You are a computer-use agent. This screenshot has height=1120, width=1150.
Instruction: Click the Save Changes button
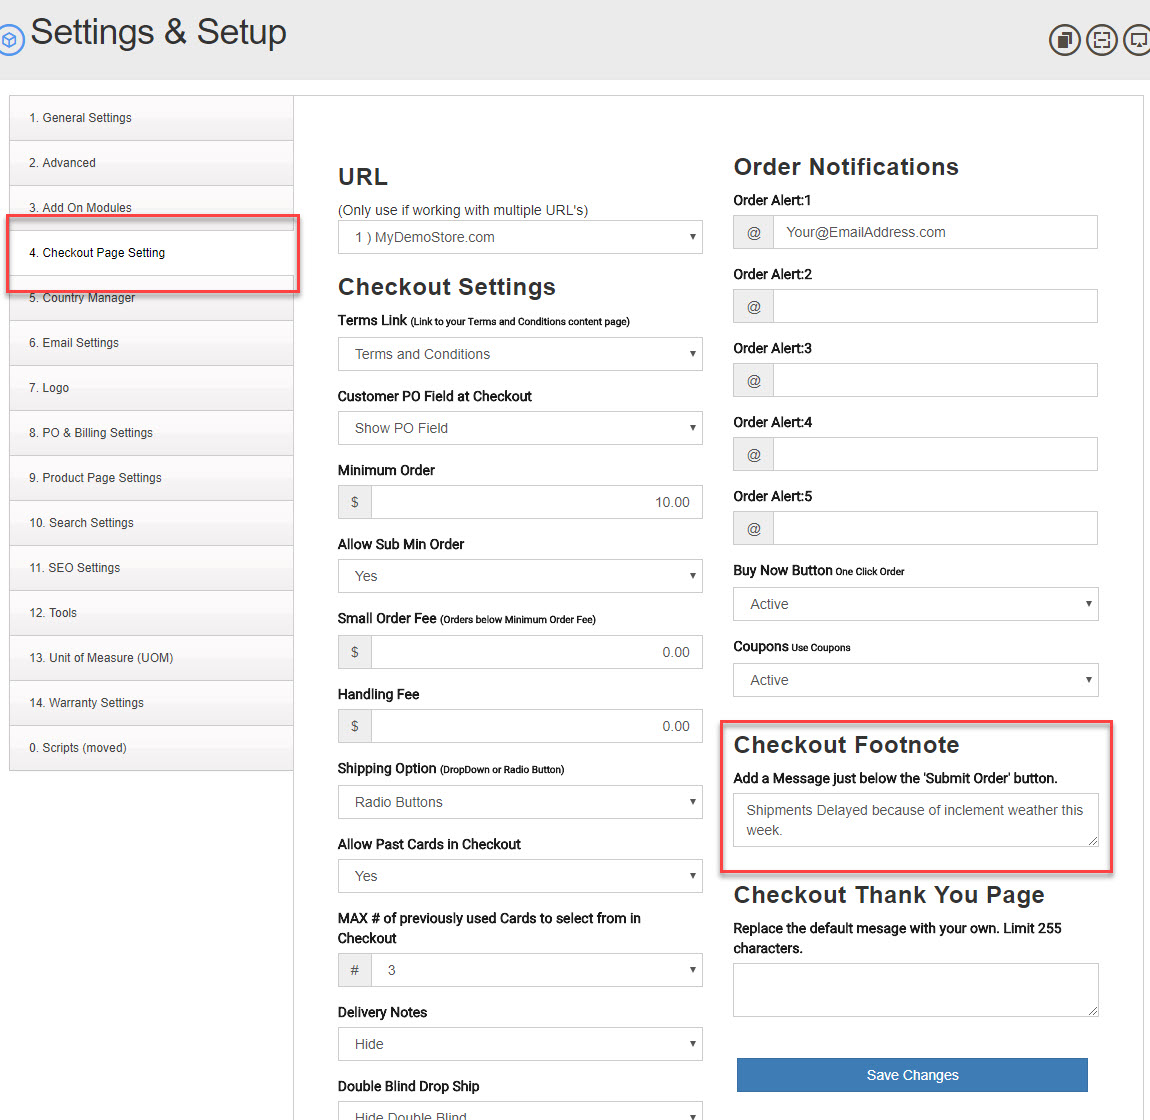[912, 1075]
